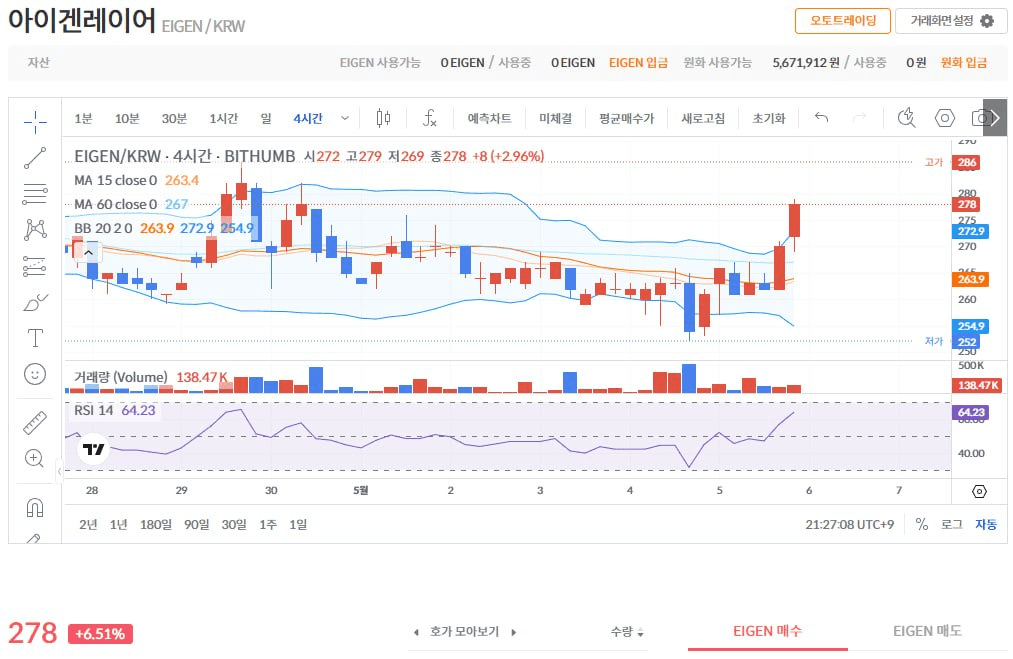Select the trend line drawing tool
Viewport: 1013px width, 659px height.
point(35,158)
